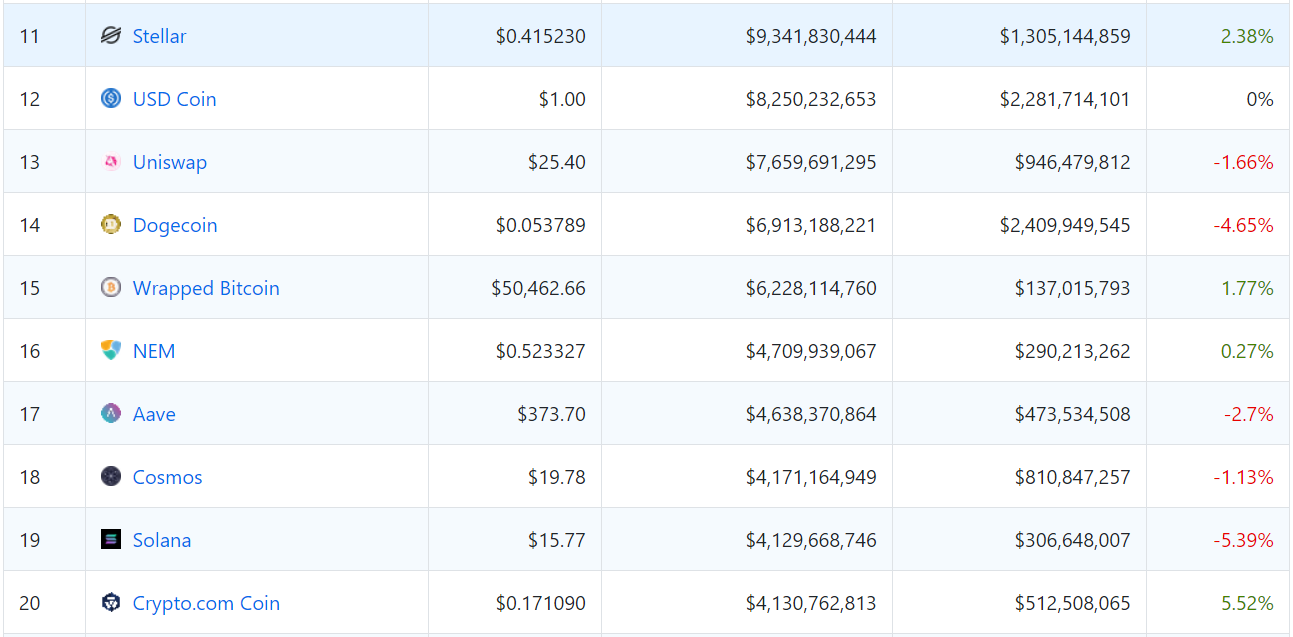Click the Solana logo icon
Image resolution: width=1293 pixels, height=637 pixels.
(111, 540)
